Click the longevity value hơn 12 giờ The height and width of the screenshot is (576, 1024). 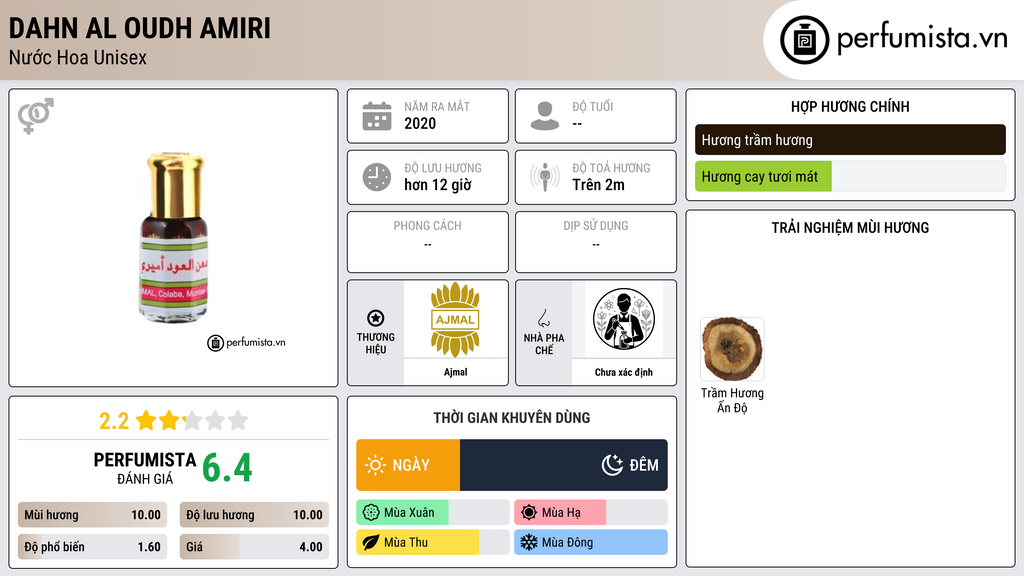[438, 185]
